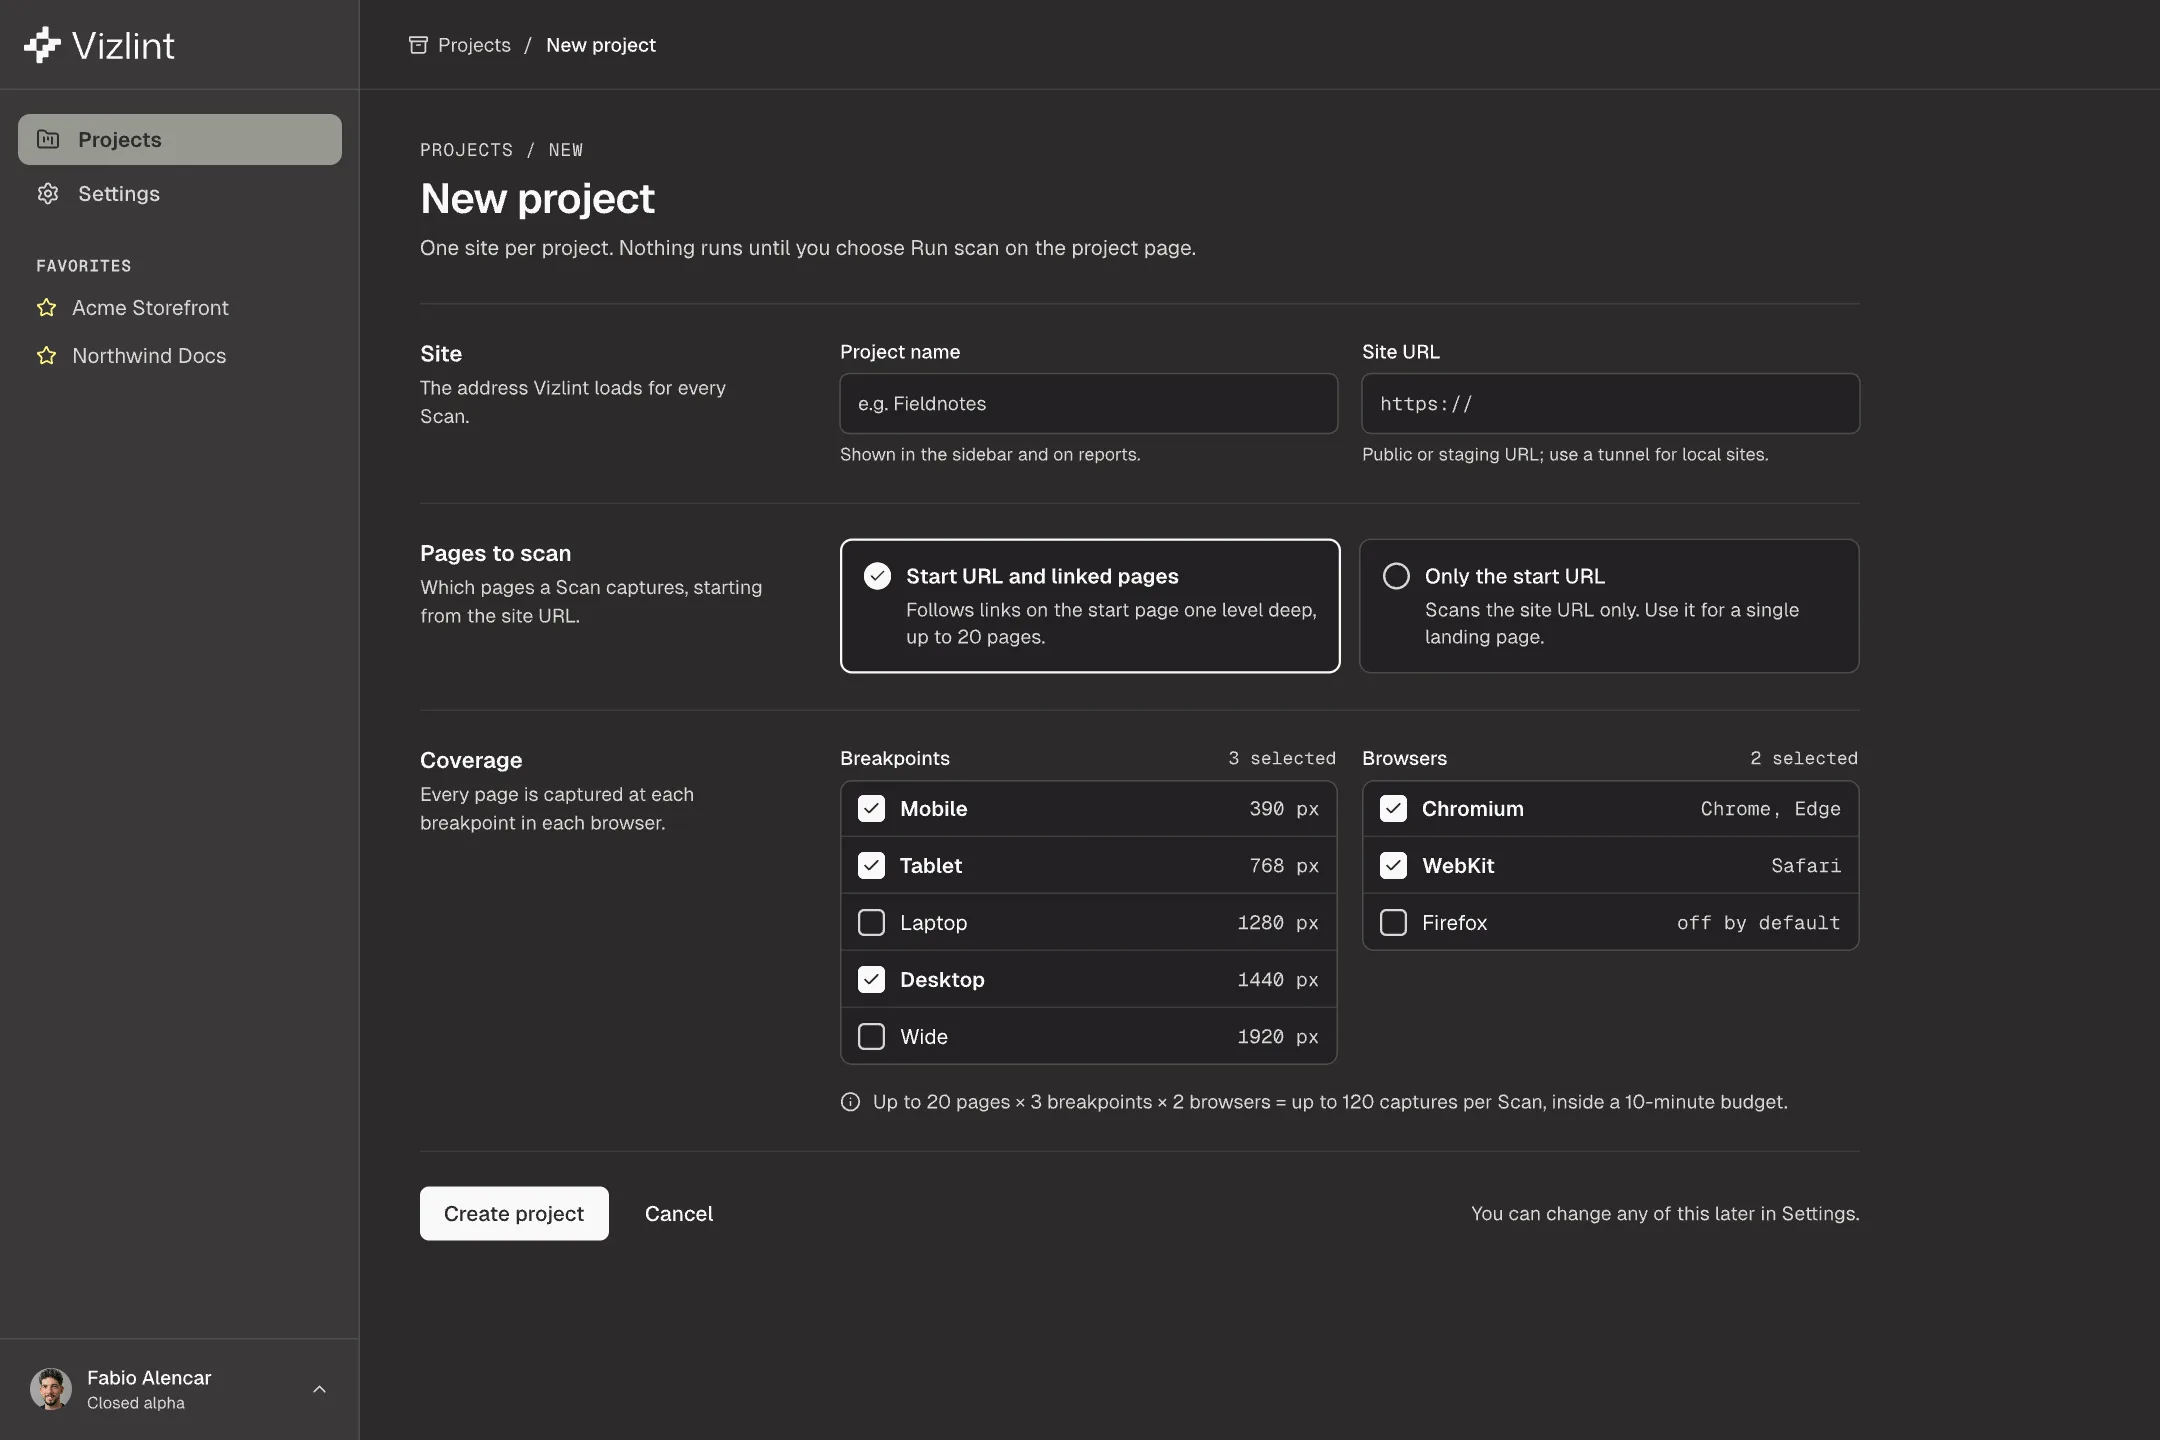Image resolution: width=2160 pixels, height=1440 pixels.
Task: Enable the Firefox browser checkbox
Action: pos(1393,923)
